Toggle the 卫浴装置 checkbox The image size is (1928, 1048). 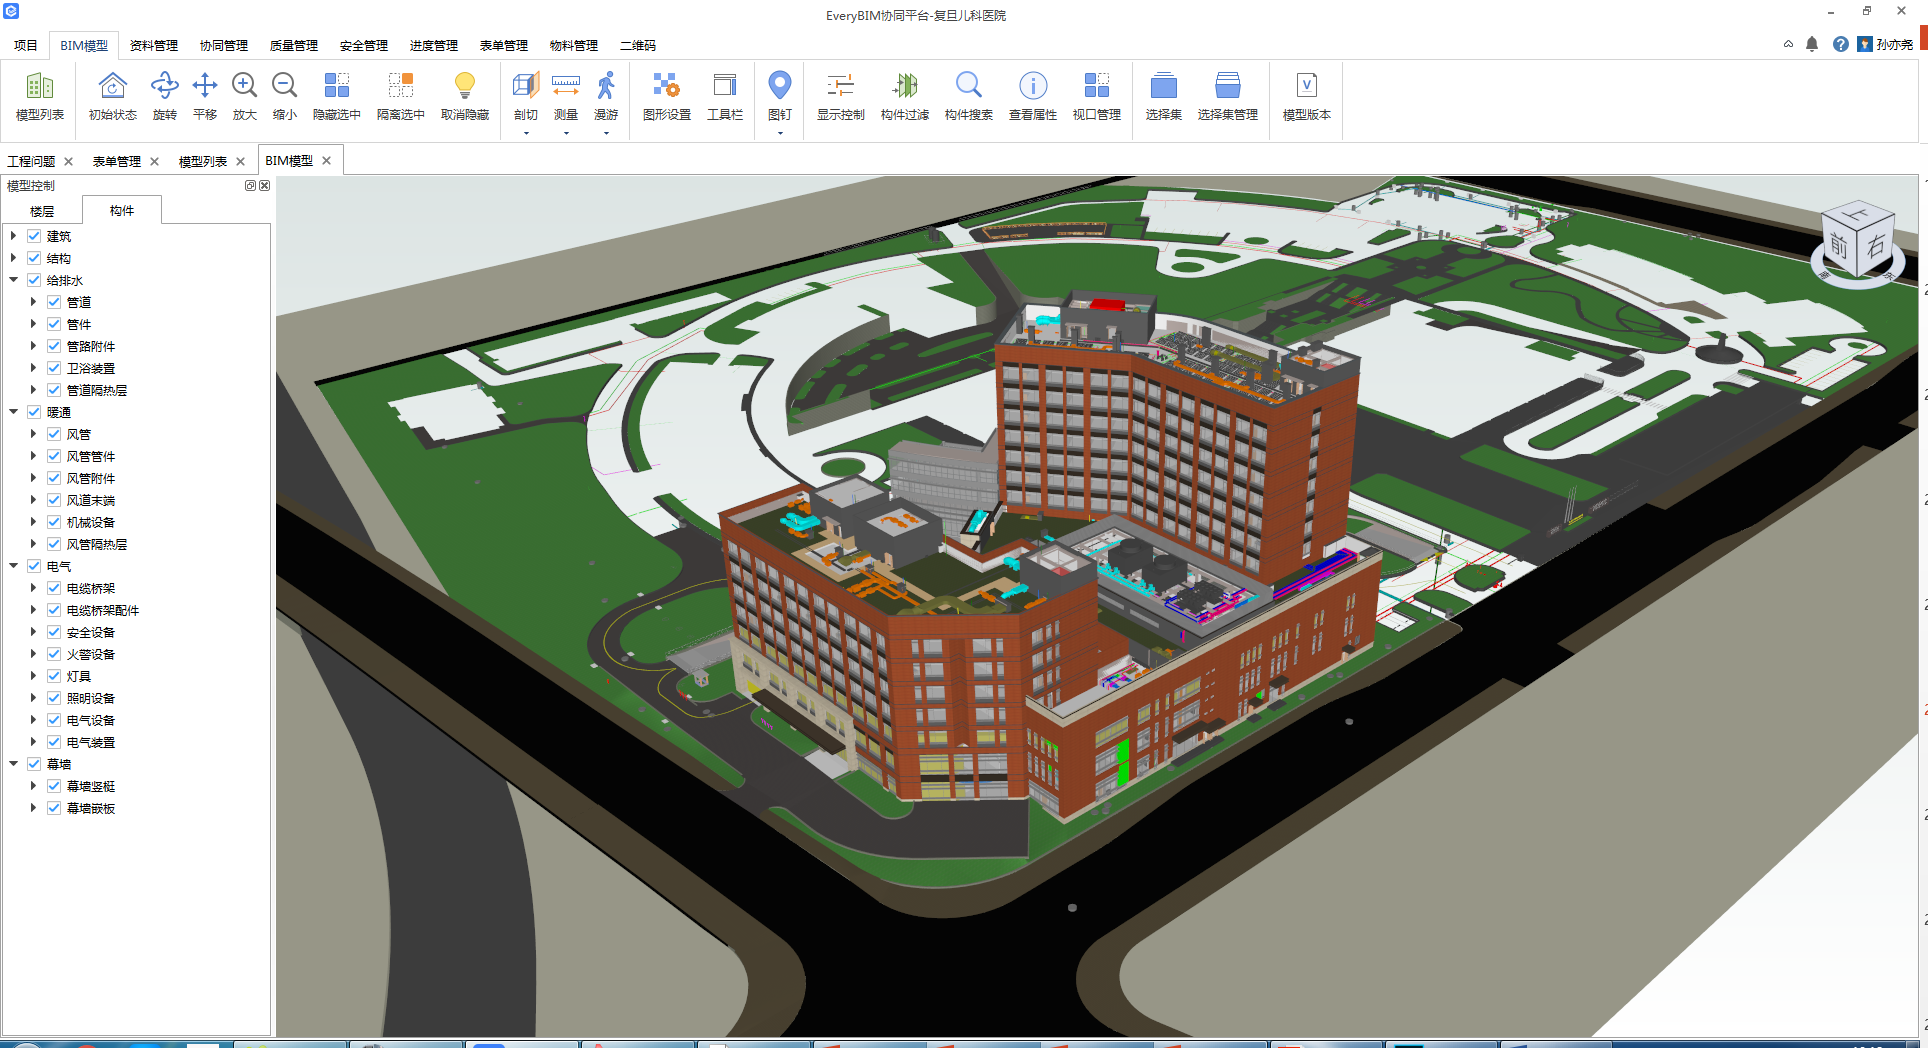[54, 368]
